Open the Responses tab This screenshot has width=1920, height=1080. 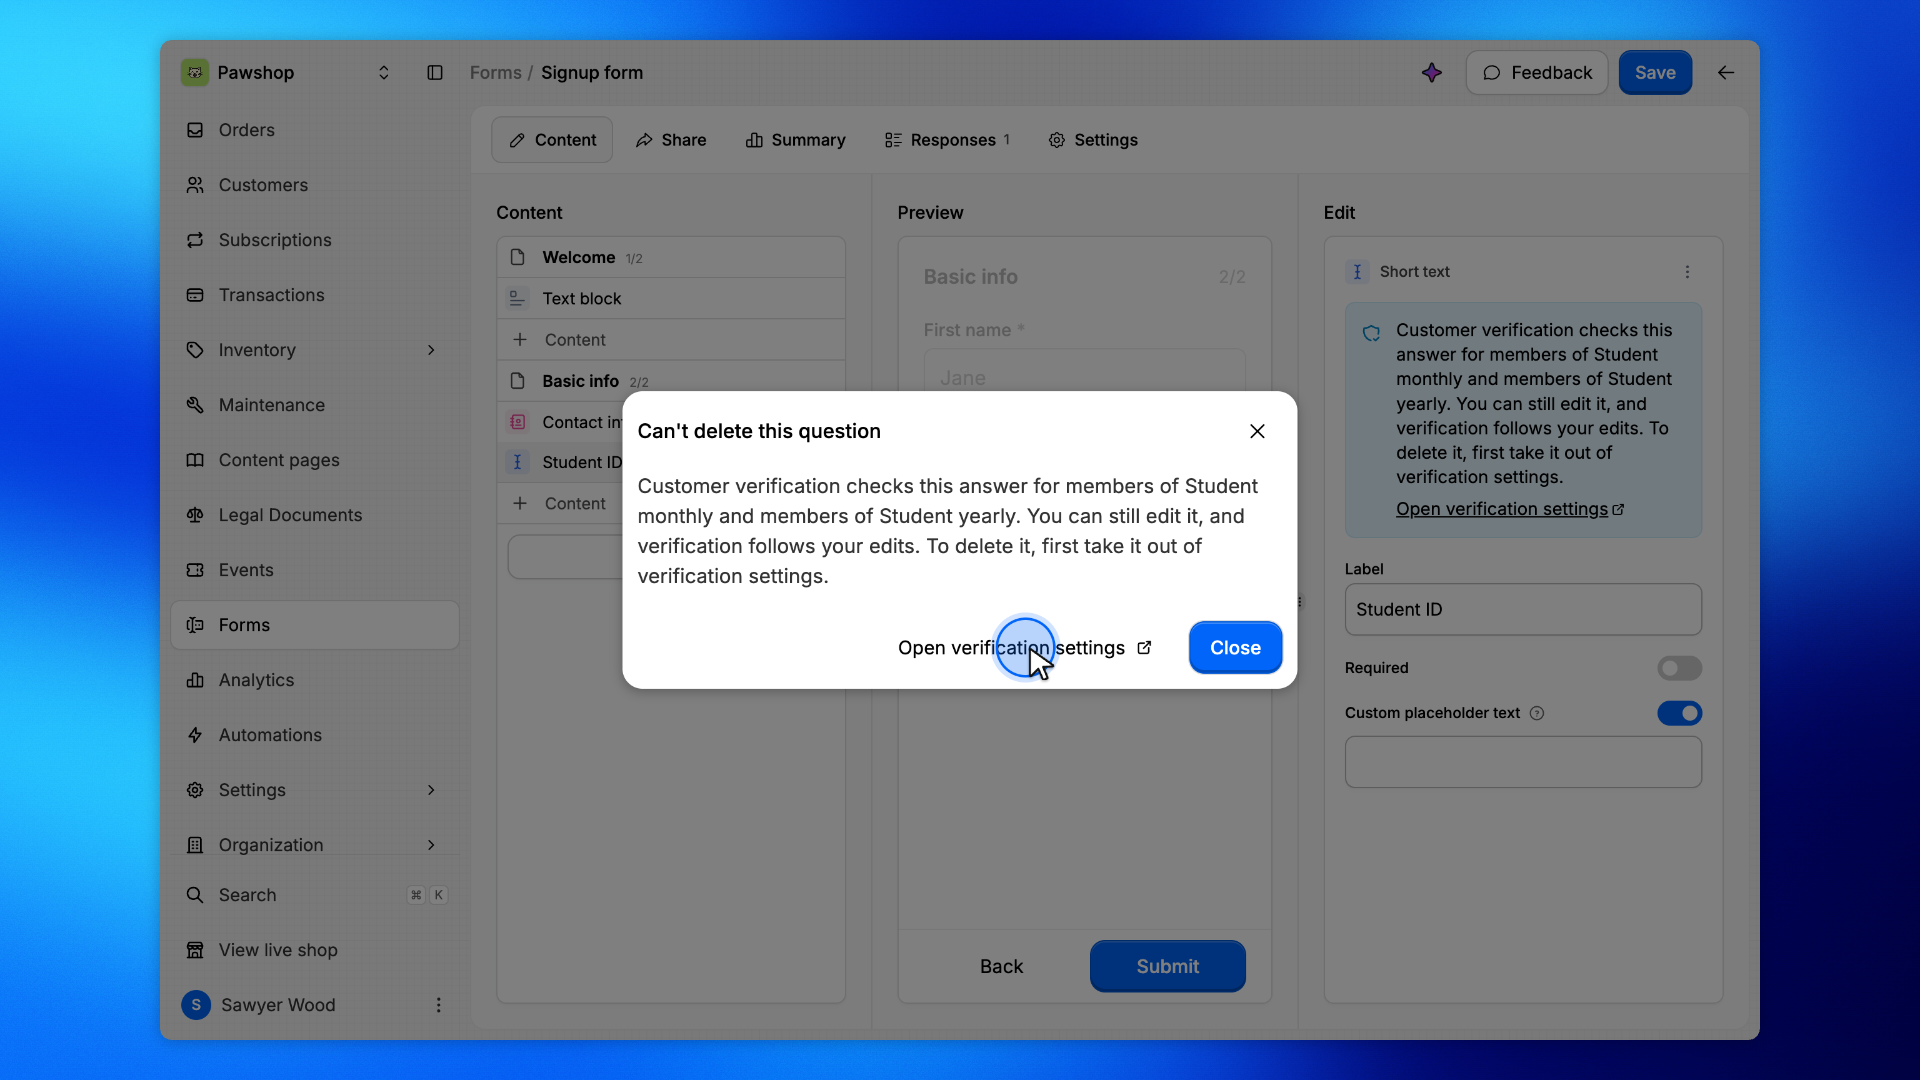948,140
